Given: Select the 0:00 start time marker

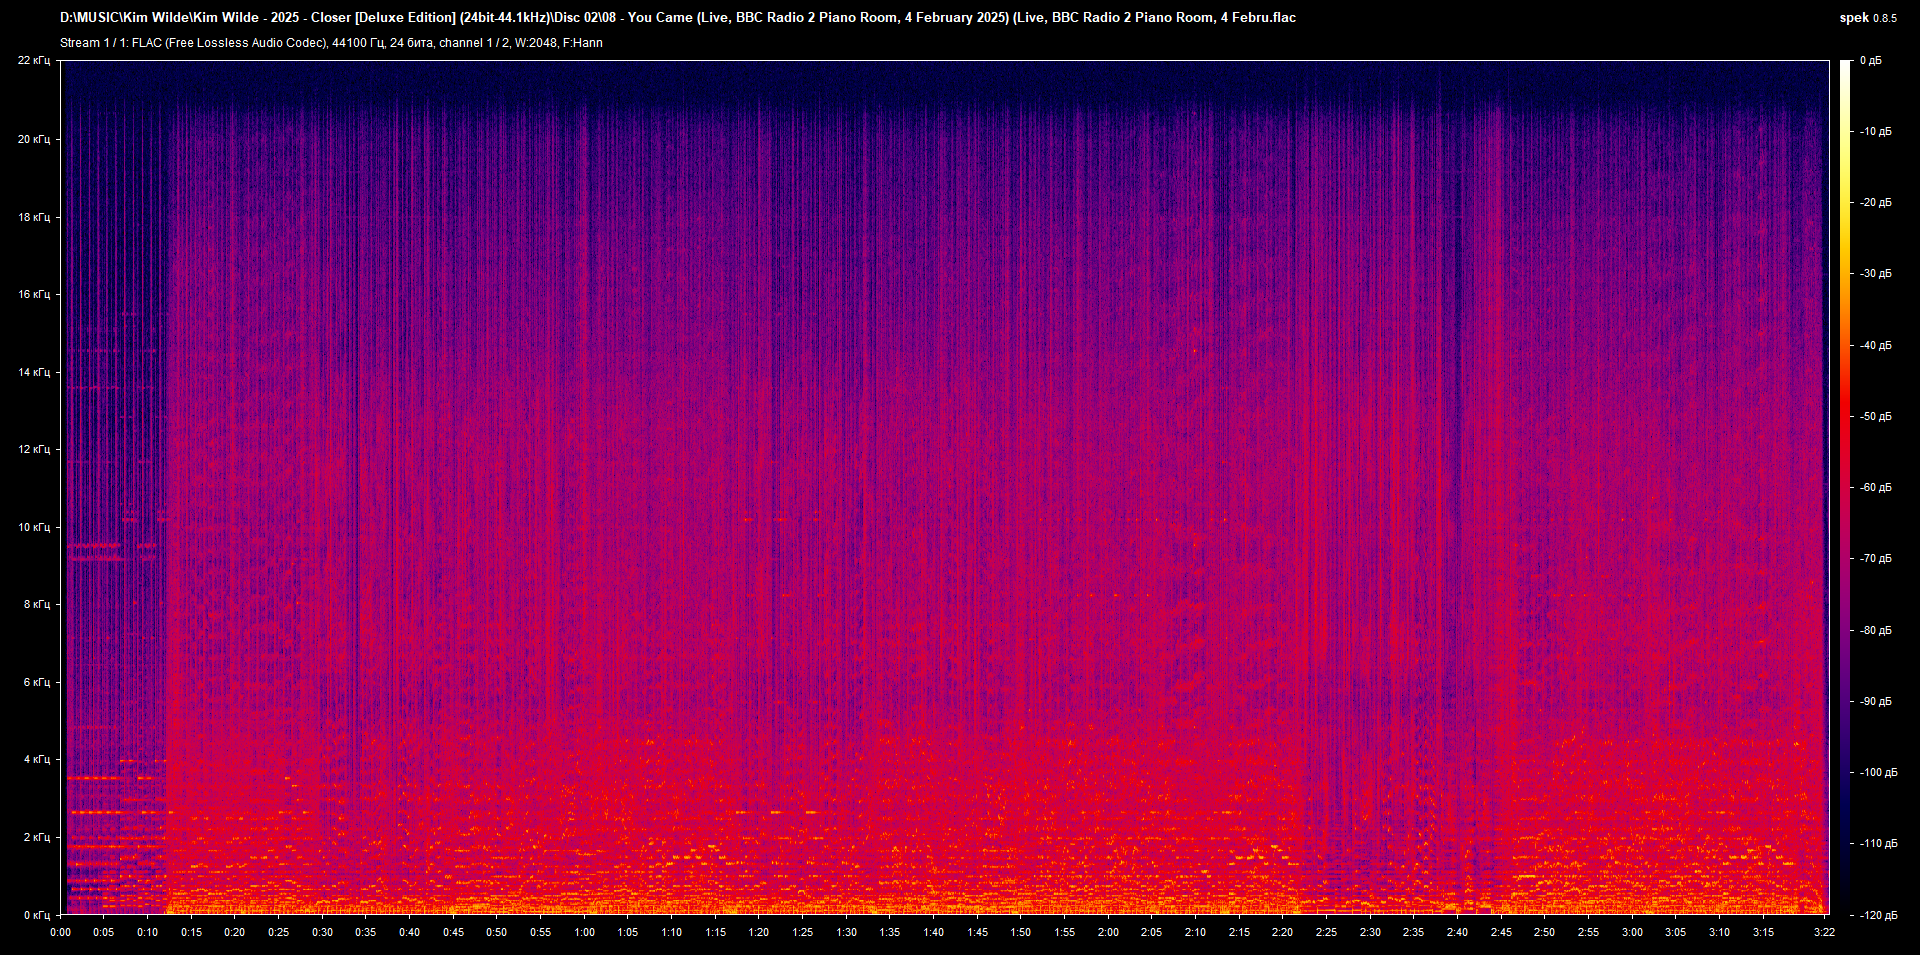Looking at the screenshot, I should (x=61, y=932).
